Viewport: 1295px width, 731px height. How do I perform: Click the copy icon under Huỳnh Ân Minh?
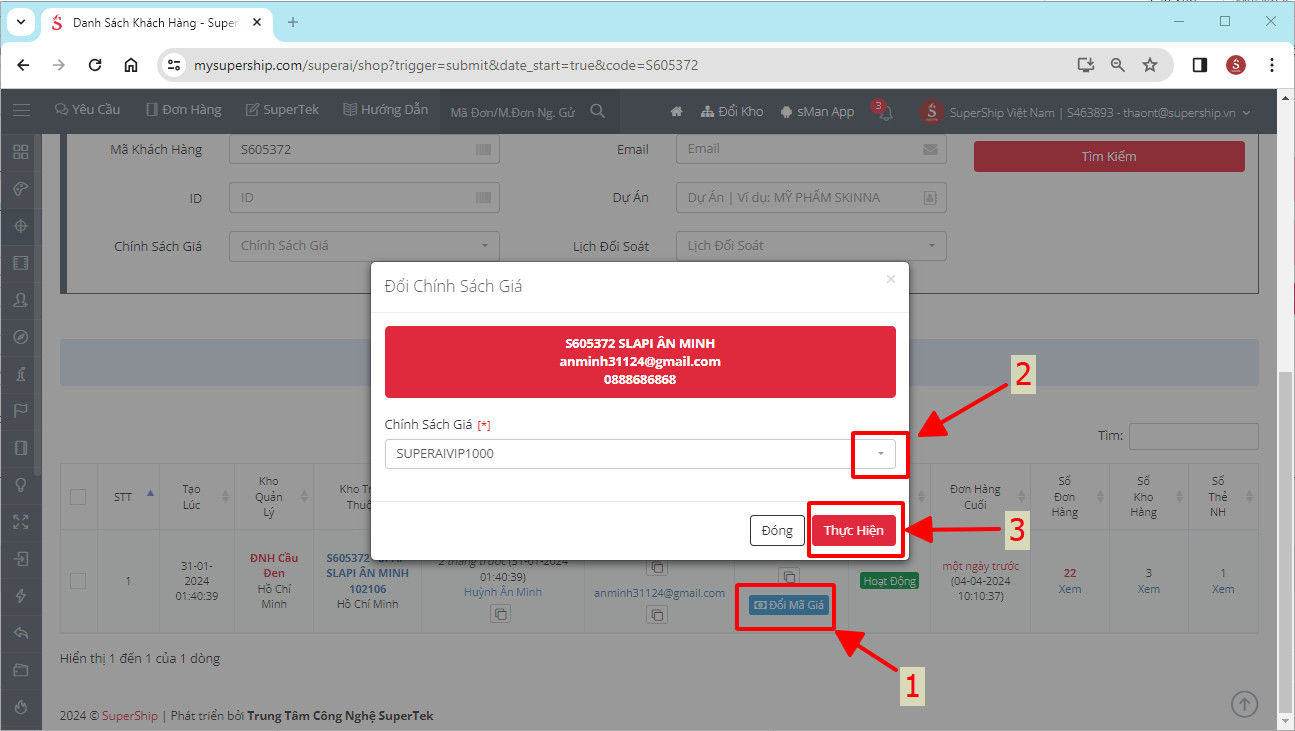click(x=500, y=614)
